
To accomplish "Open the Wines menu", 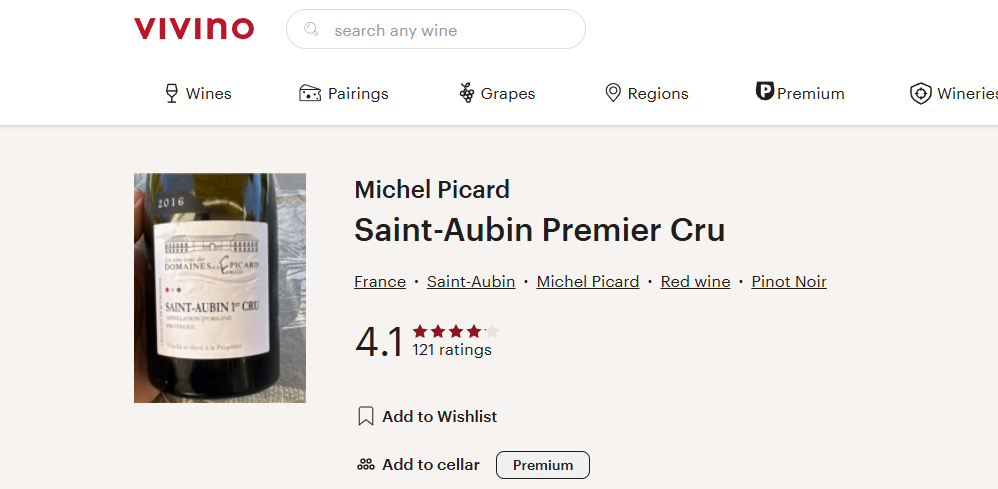I will (x=198, y=94).
